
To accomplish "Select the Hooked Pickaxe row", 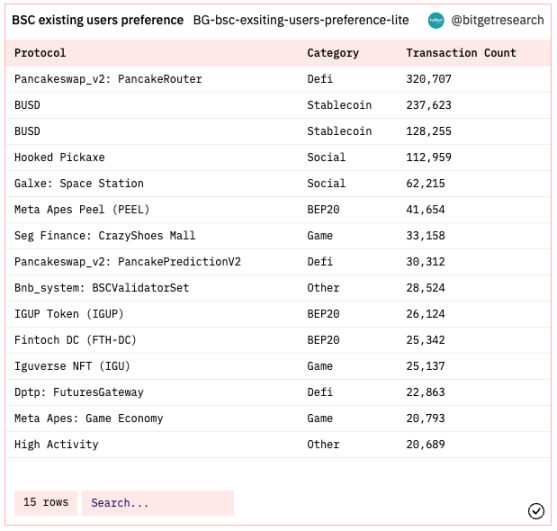I will pos(278,157).
